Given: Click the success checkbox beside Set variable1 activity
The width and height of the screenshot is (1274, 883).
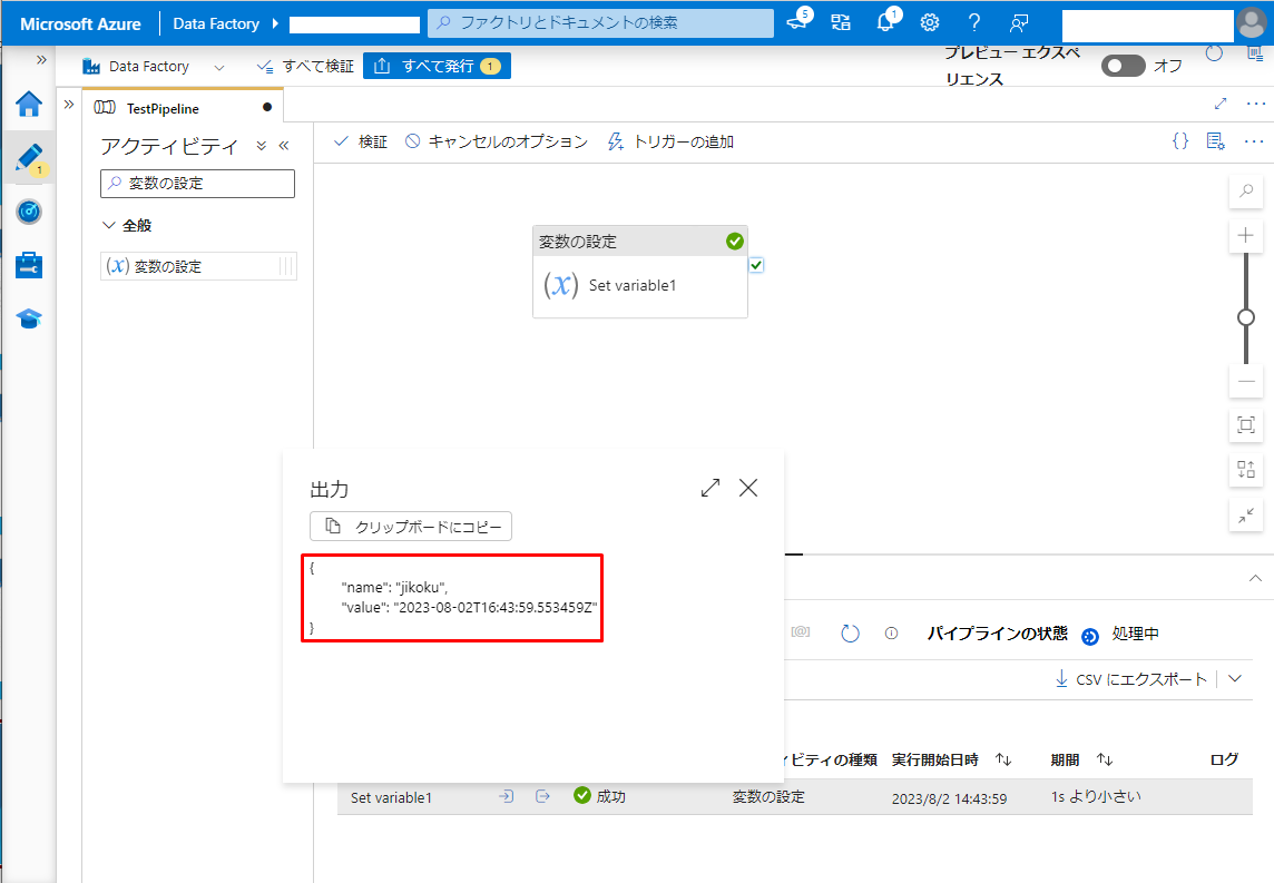Looking at the screenshot, I should point(756,265).
